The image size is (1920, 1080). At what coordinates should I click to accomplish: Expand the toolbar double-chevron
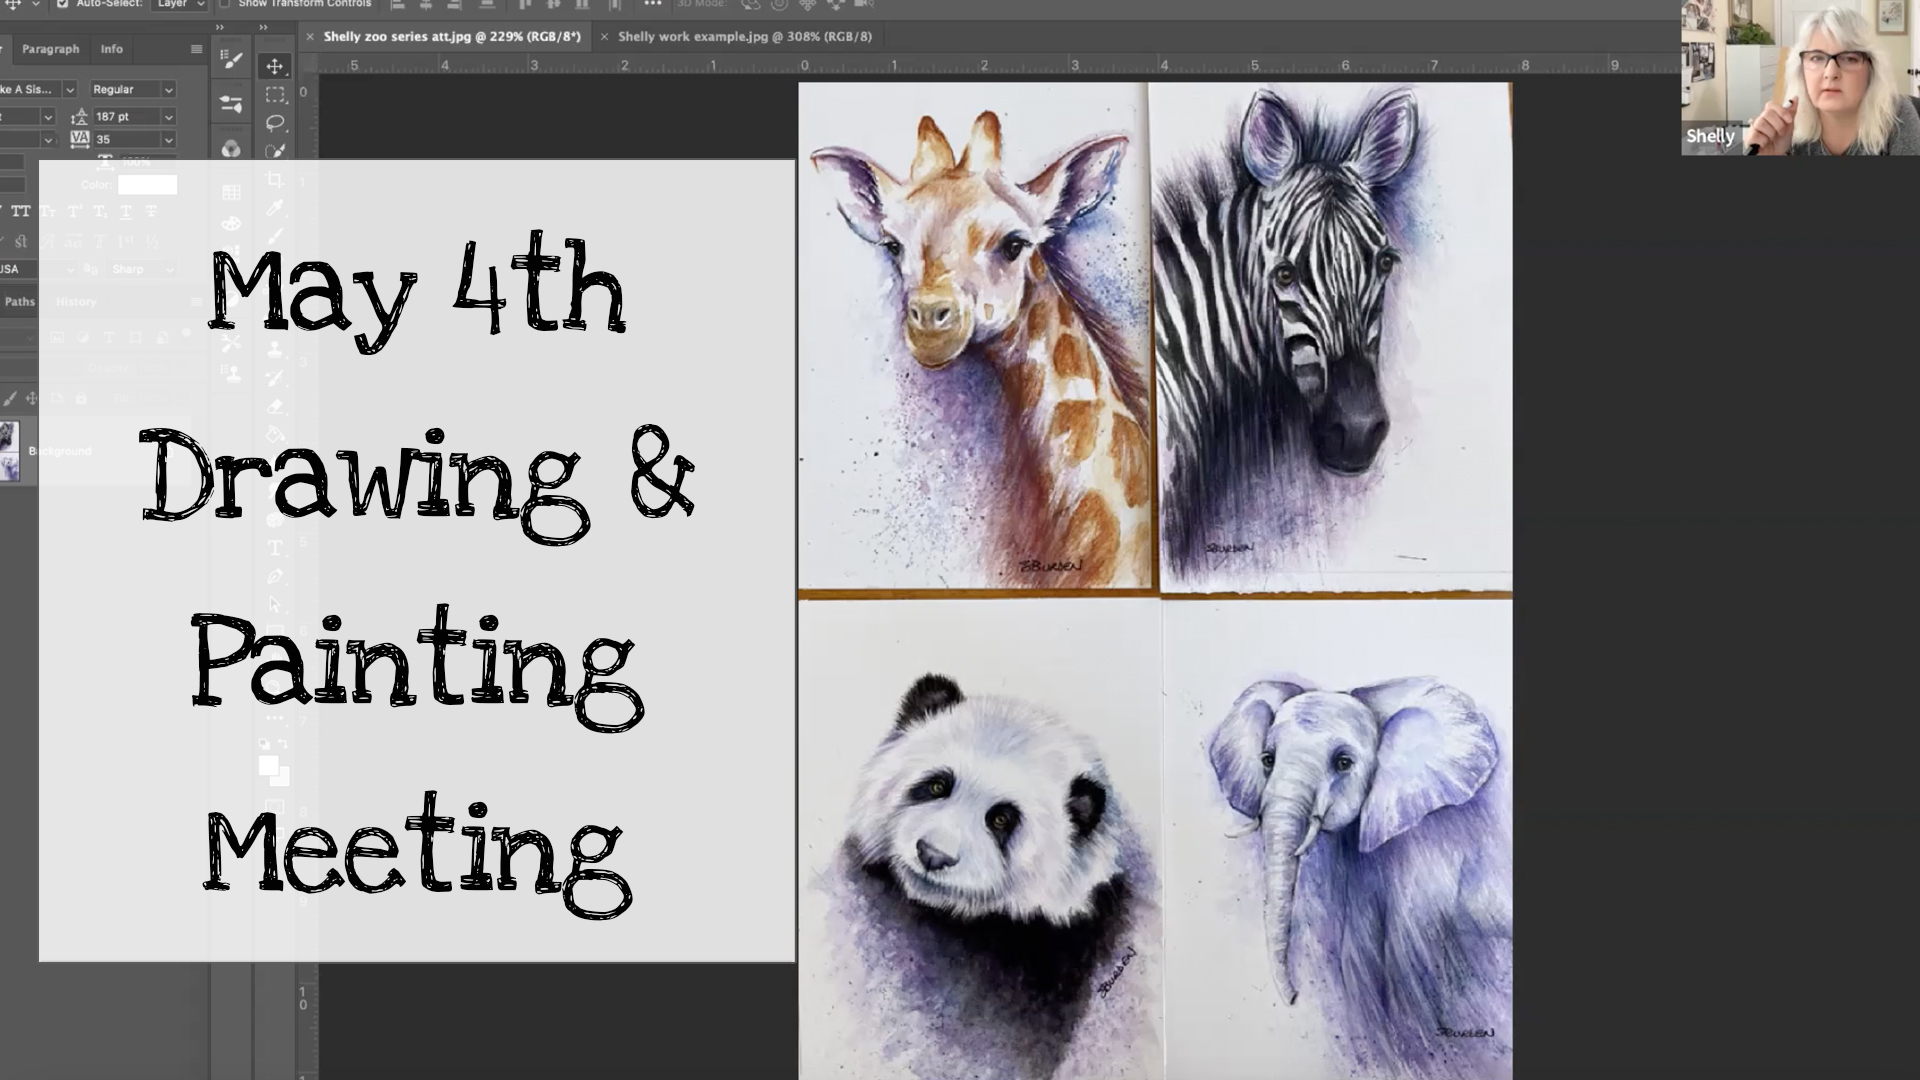pos(264,27)
